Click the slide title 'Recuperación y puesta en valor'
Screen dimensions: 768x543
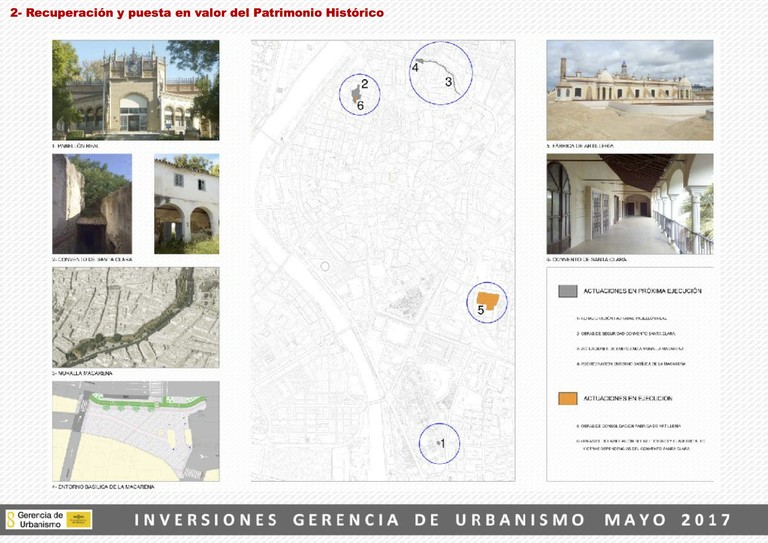(x=197, y=13)
